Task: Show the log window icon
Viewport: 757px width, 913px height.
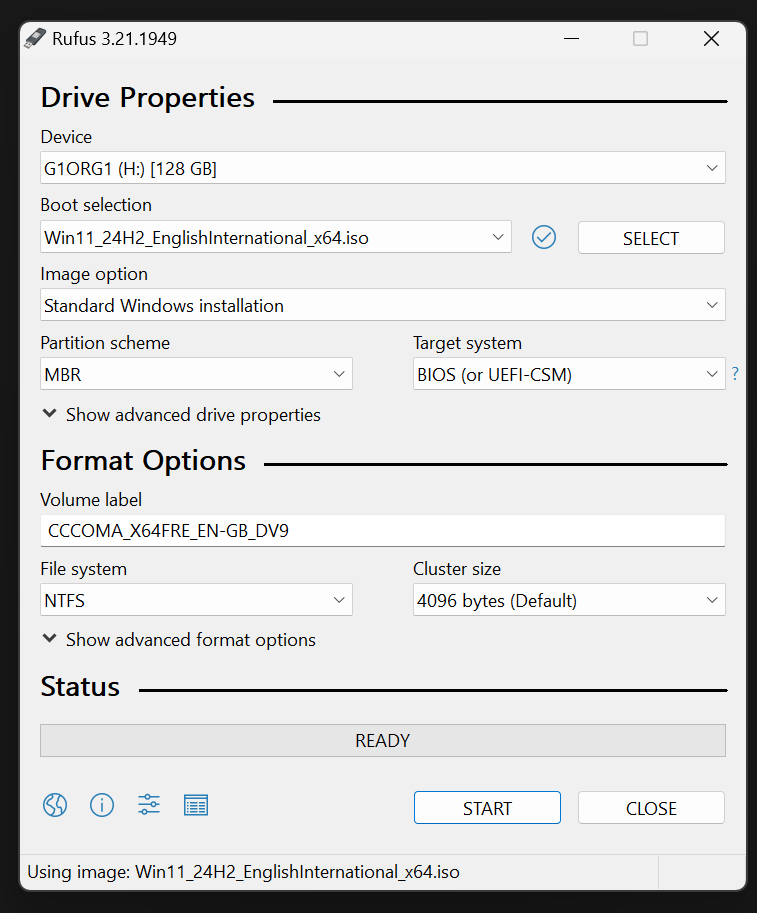Action: coord(196,805)
